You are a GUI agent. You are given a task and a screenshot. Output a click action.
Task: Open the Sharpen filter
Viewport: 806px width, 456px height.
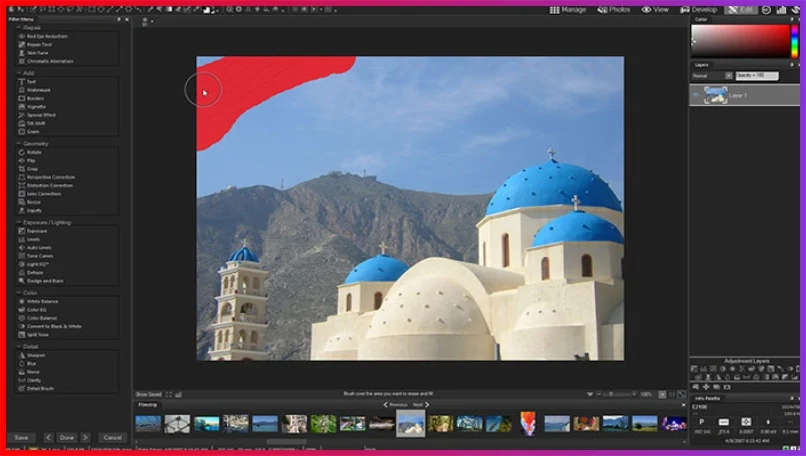pyautogui.click(x=32, y=355)
